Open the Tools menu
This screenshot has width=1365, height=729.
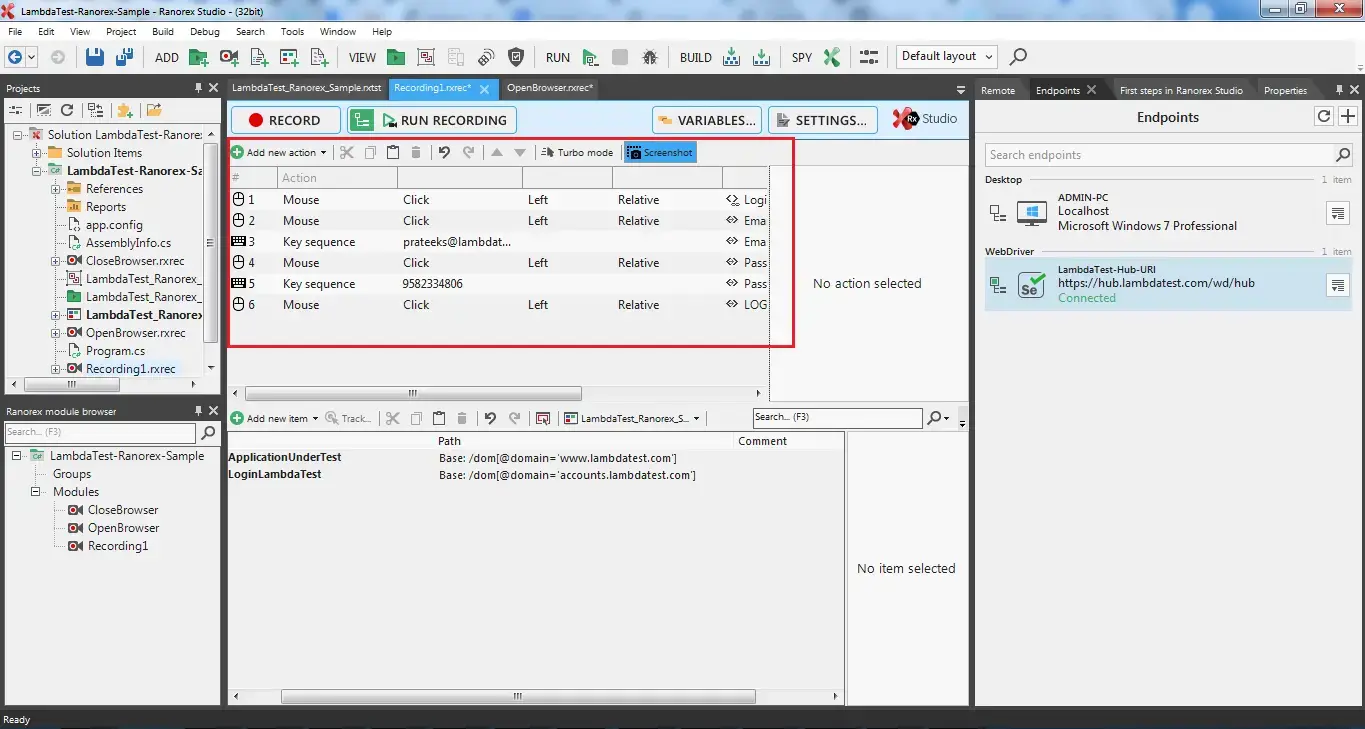tap(292, 31)
